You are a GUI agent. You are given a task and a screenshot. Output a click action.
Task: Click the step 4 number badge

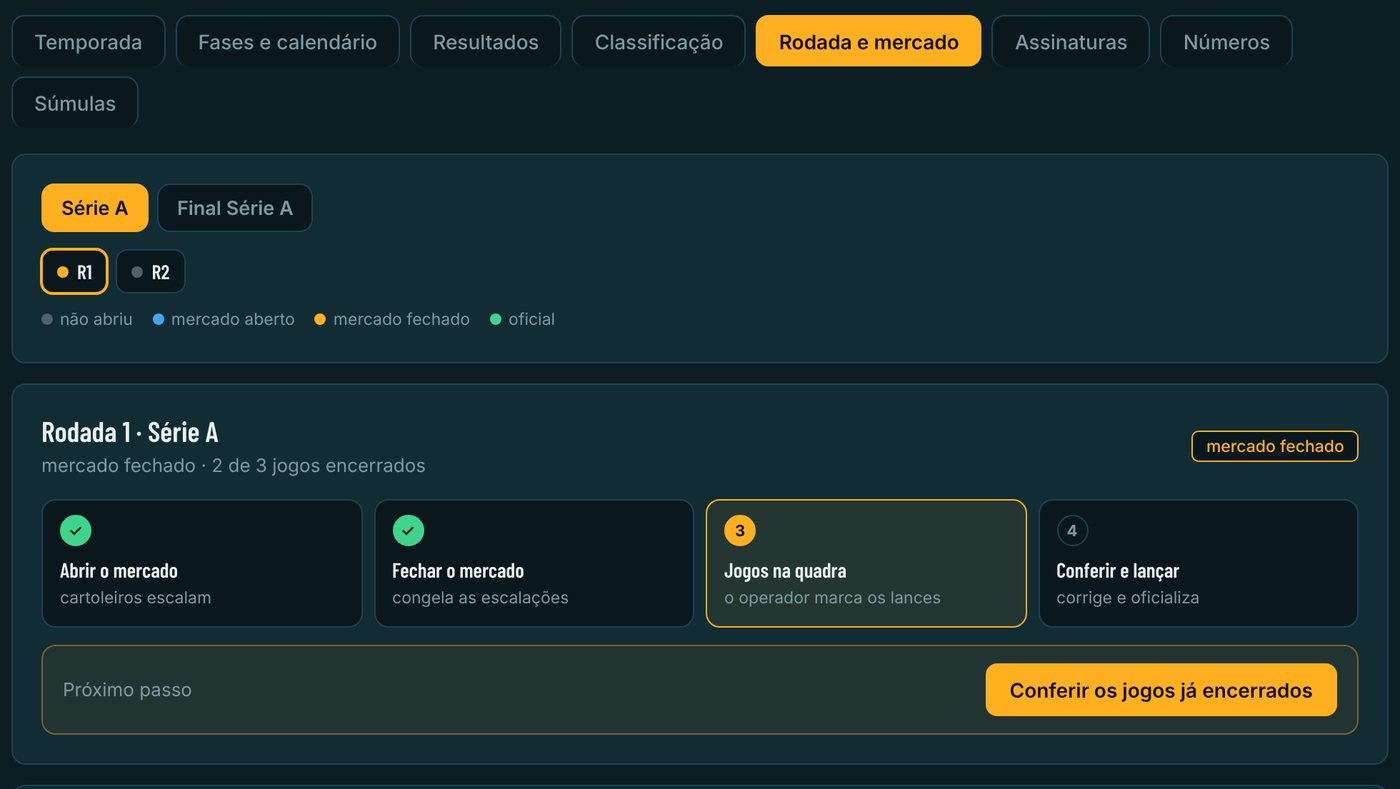[1072, 531]
